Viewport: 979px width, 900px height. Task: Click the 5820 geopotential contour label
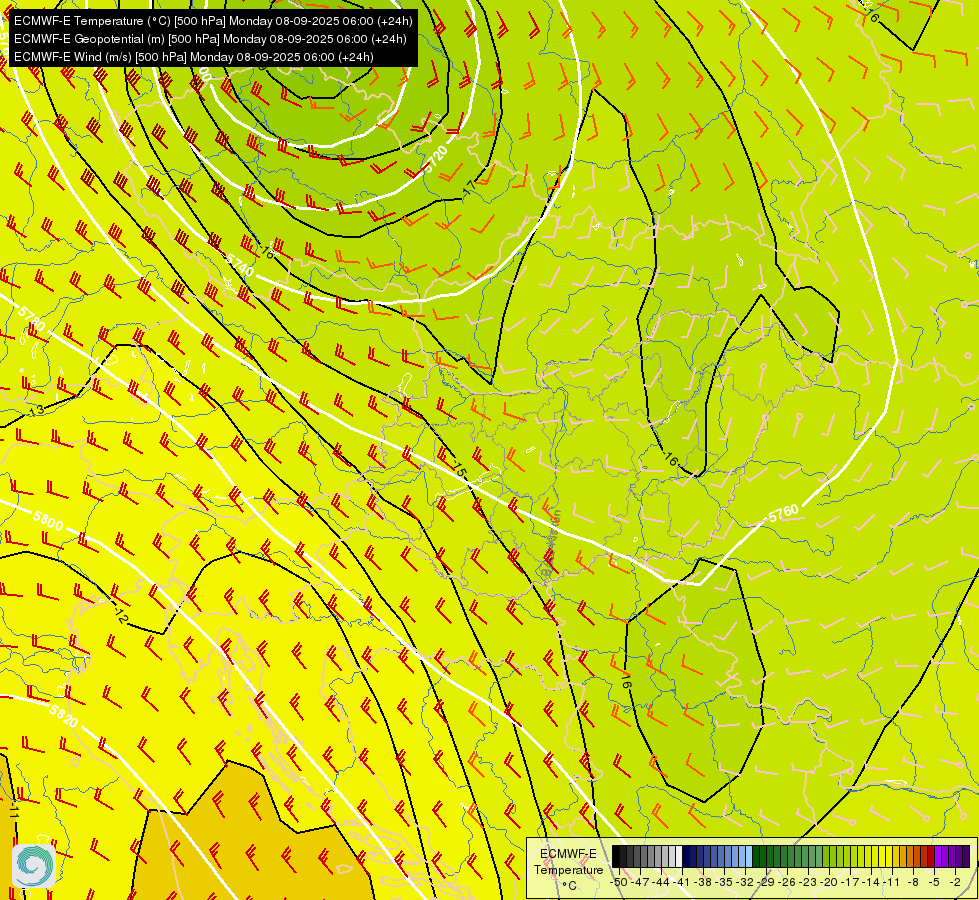tap(63, 716)
